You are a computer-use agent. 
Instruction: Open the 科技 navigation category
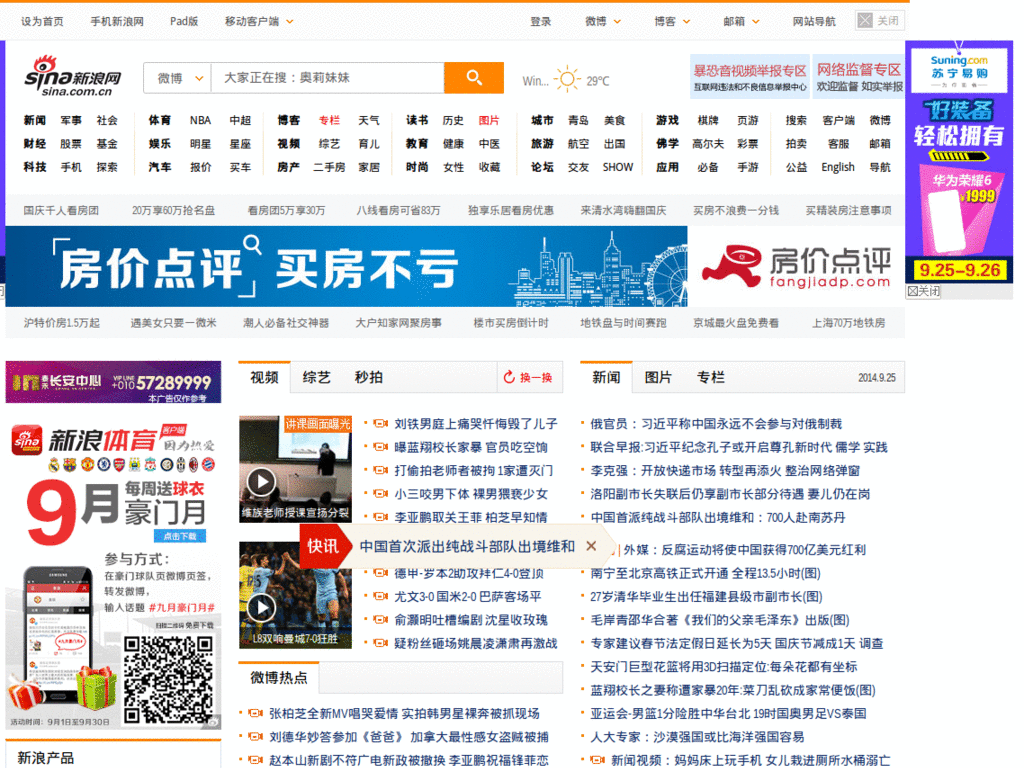(x=35, y=167)
